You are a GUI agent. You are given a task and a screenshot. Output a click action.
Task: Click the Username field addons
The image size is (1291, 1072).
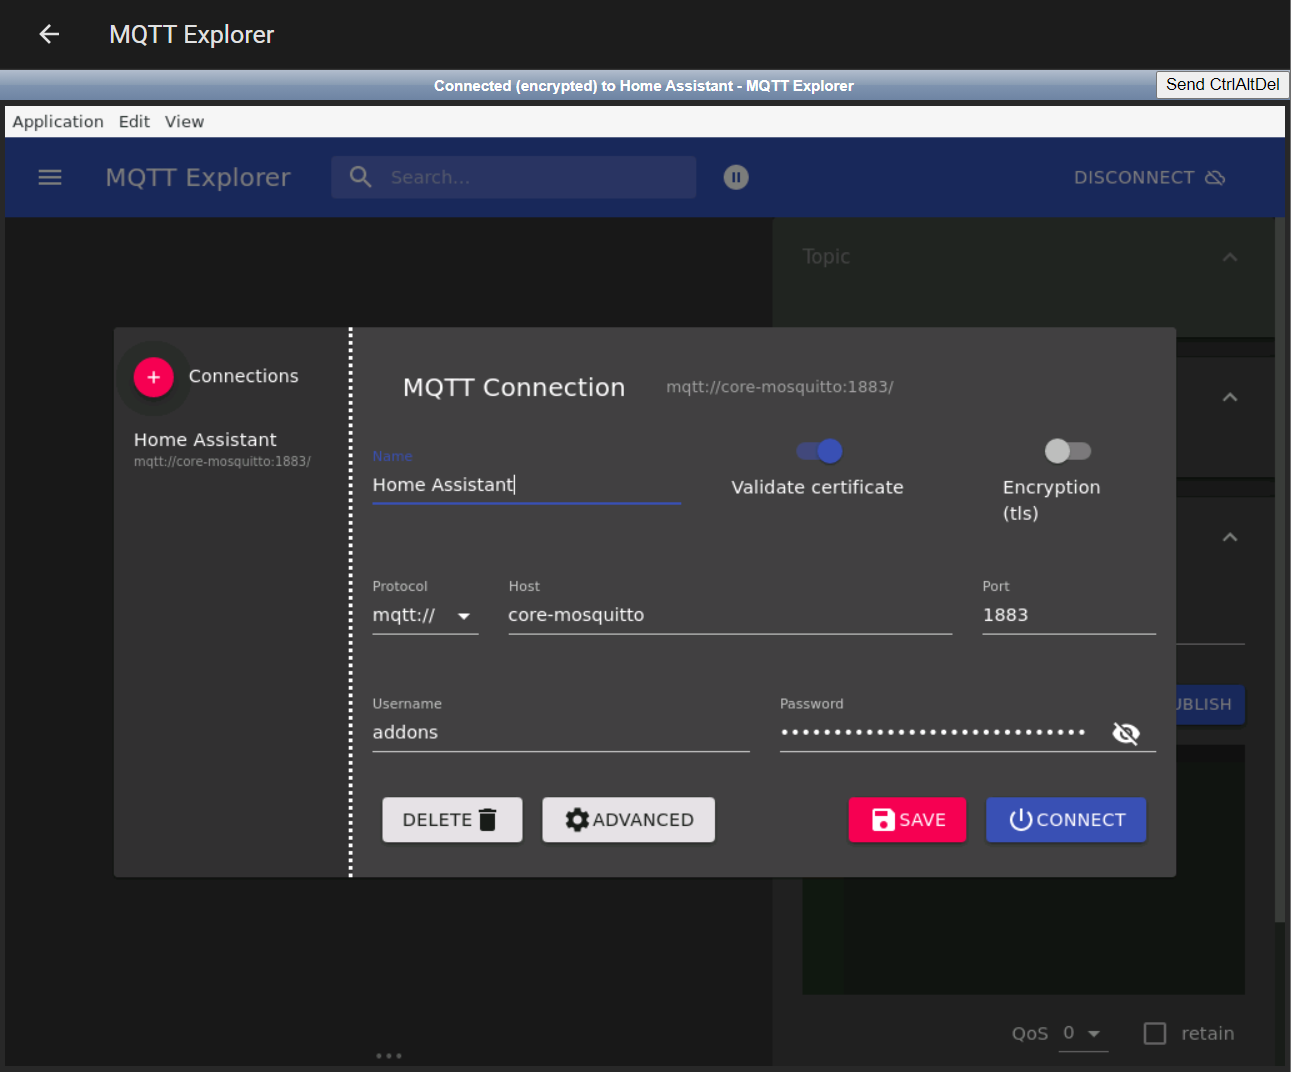point(561,732)
